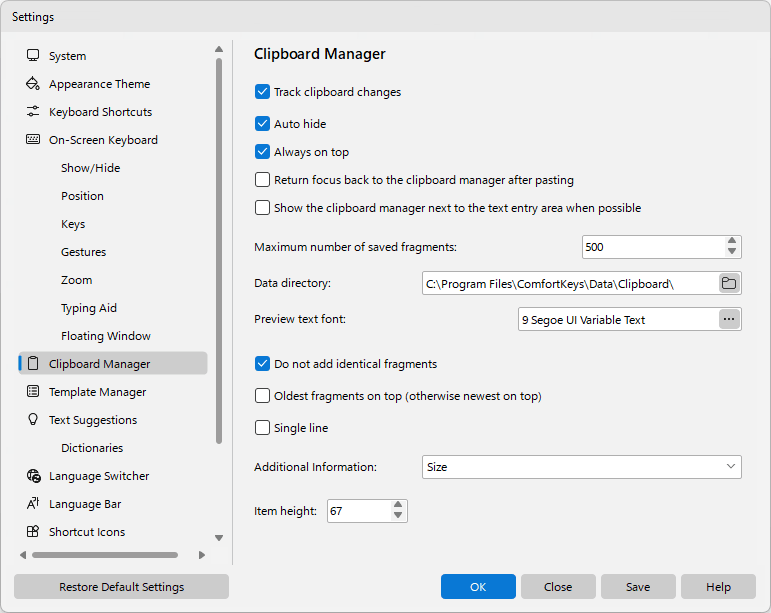Image resolution: width=771 pixels, height=613 pixels.
Task: Select the Position subsection
Action: pyautogui.click(x=82, y=196)
